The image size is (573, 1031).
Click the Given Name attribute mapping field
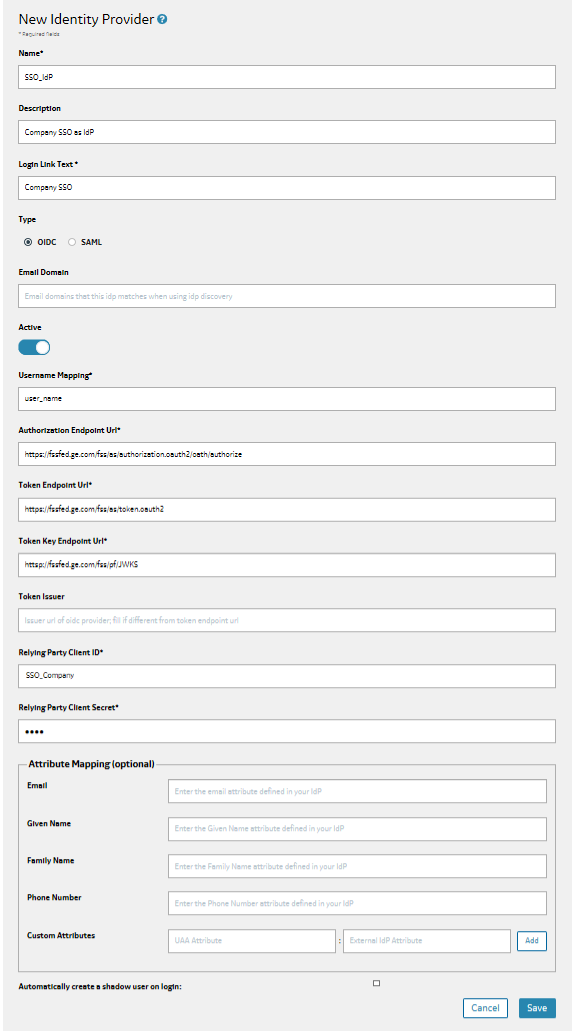pyautogui.click(x=357, y=829)
